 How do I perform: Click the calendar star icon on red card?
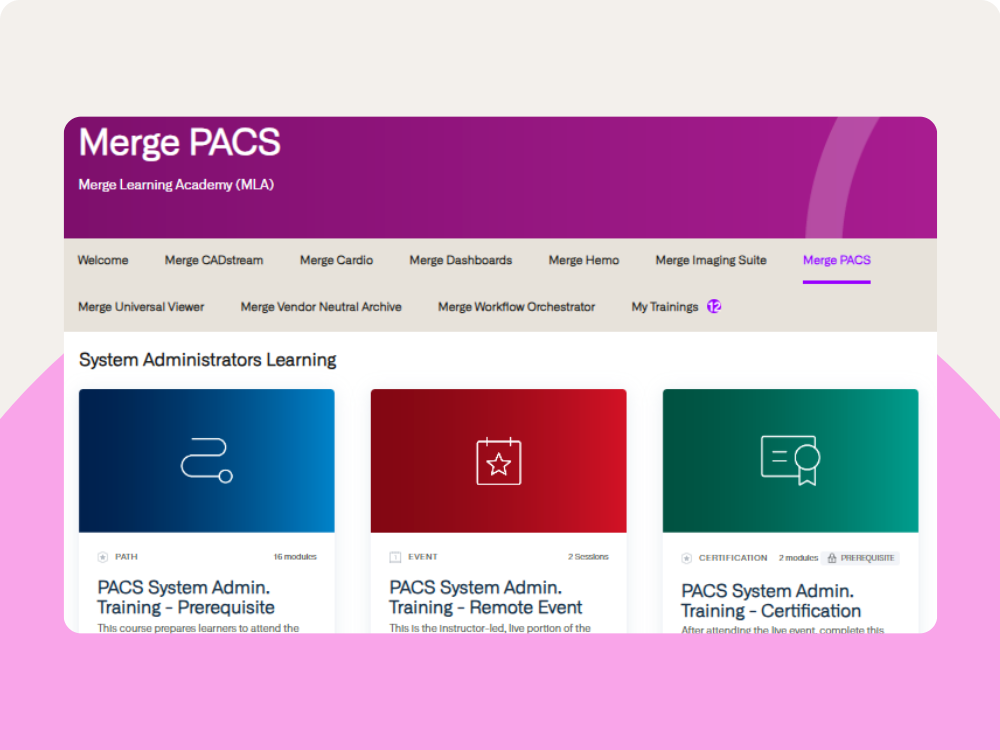point(499,461)
